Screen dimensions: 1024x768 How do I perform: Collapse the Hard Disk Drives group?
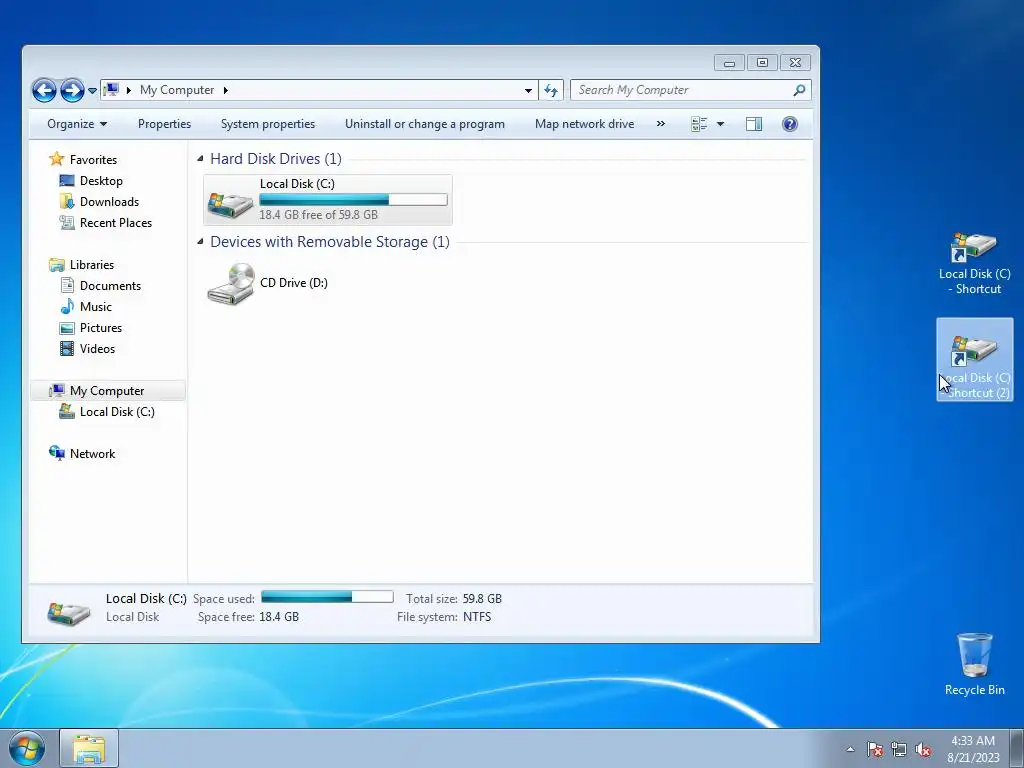[200, 158]
